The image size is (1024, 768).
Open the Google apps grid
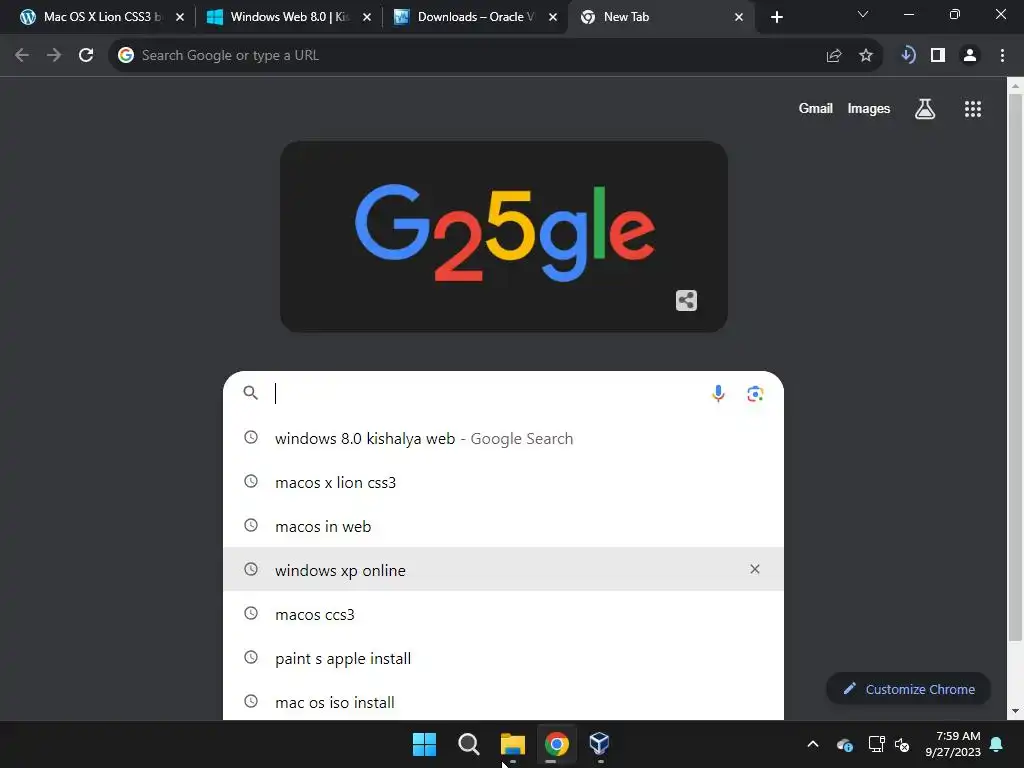[973, 109]
